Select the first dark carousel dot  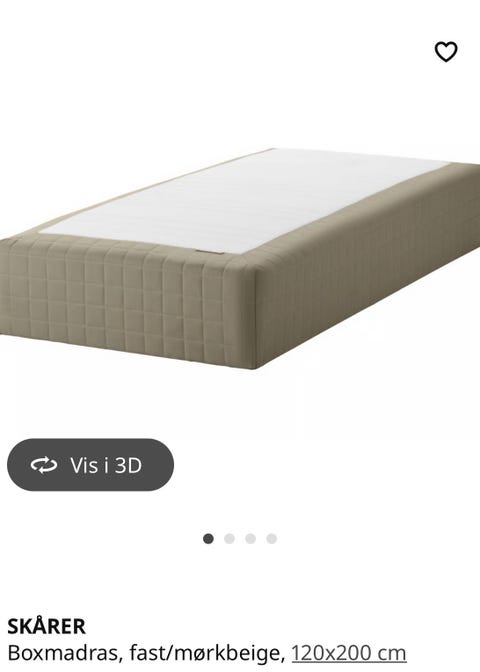(208, 538)
